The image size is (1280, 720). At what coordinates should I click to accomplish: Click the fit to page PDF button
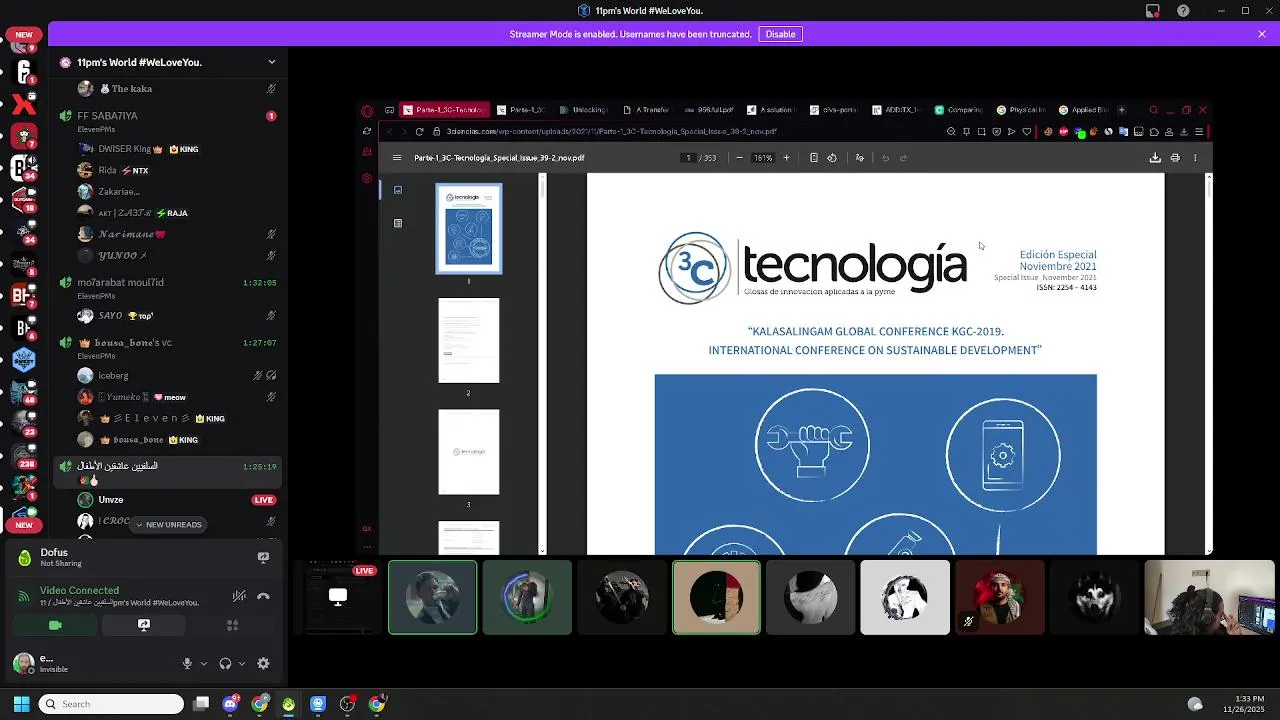coord(813,158)
